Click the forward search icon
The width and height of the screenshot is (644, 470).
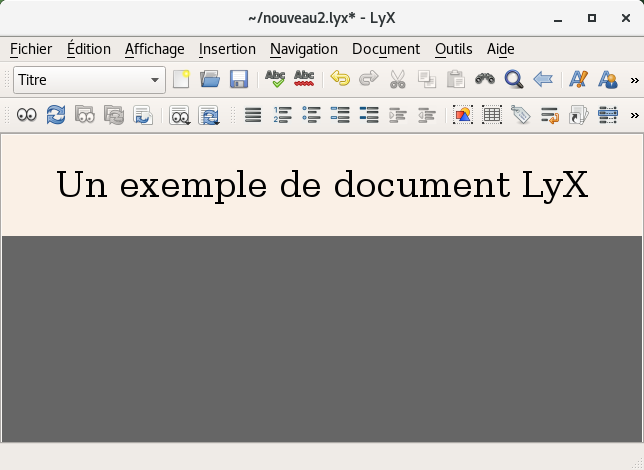(x=143, y=115)
